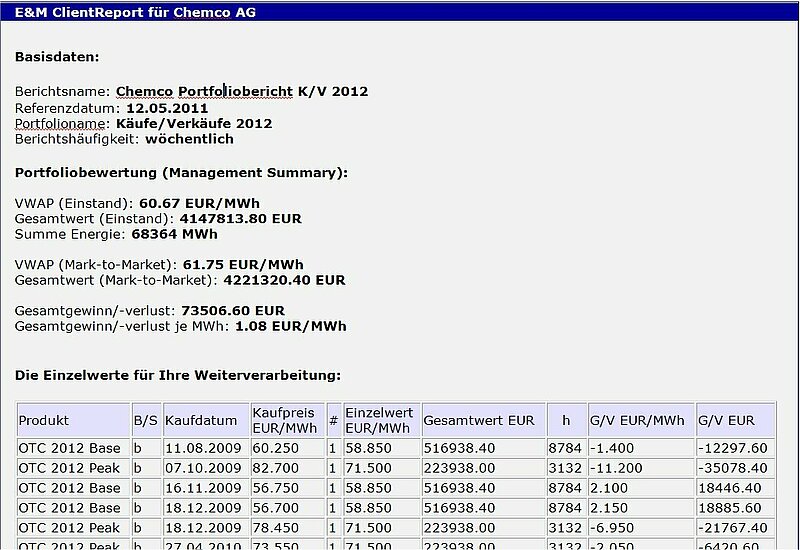Select VWAP Einstand value '60.67 EUR/MWh'

tap(199, 203)
